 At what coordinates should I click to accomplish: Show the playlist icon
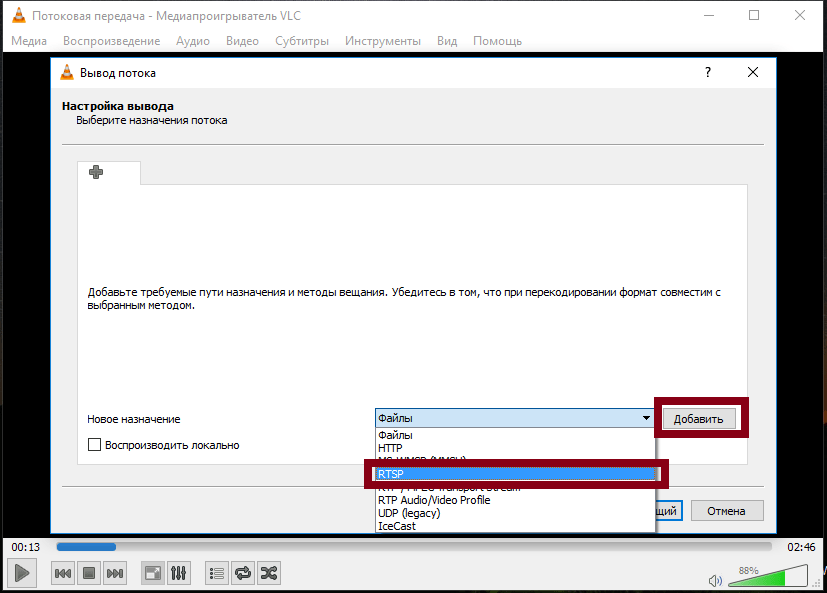(217, 573)
